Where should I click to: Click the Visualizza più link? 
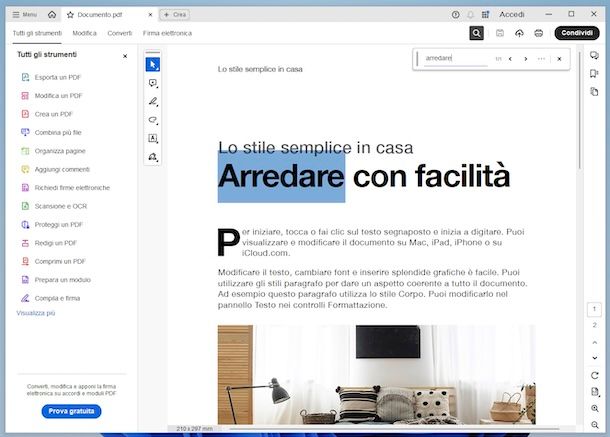[36, 313]
